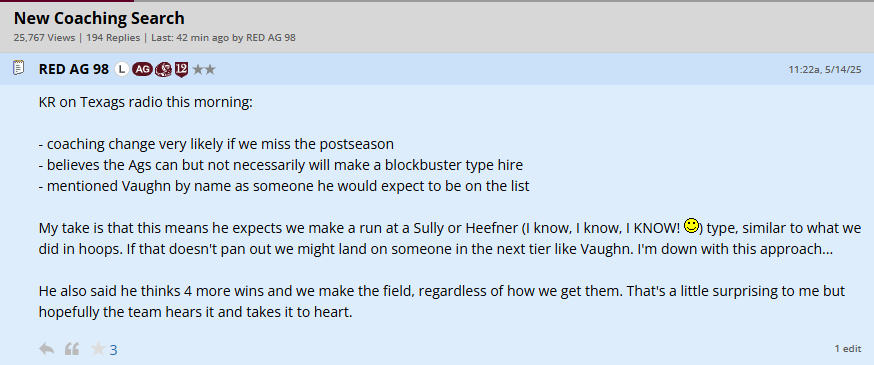Click the post document icon beside the username

[18, 69]
